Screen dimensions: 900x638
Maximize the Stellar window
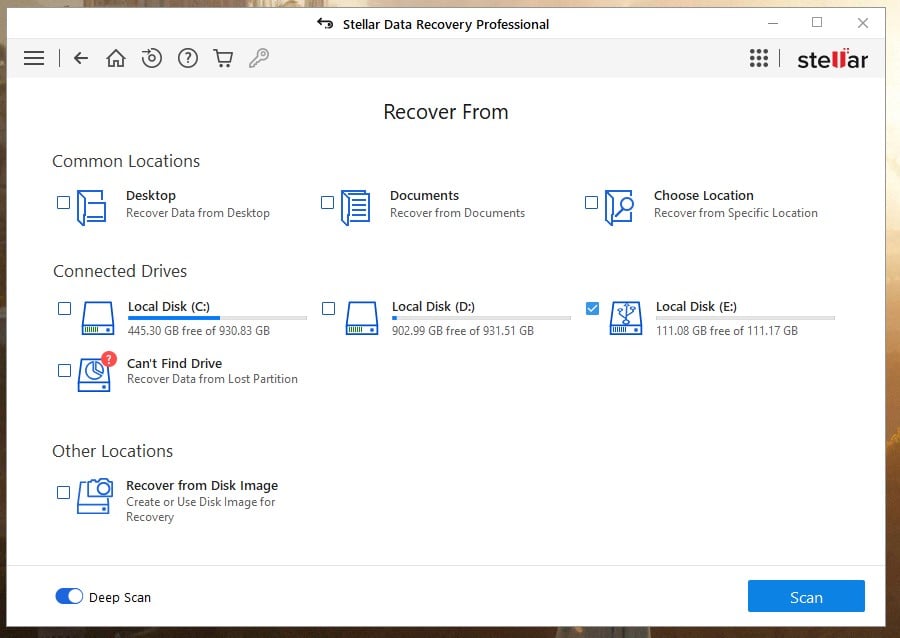[817, 22]
